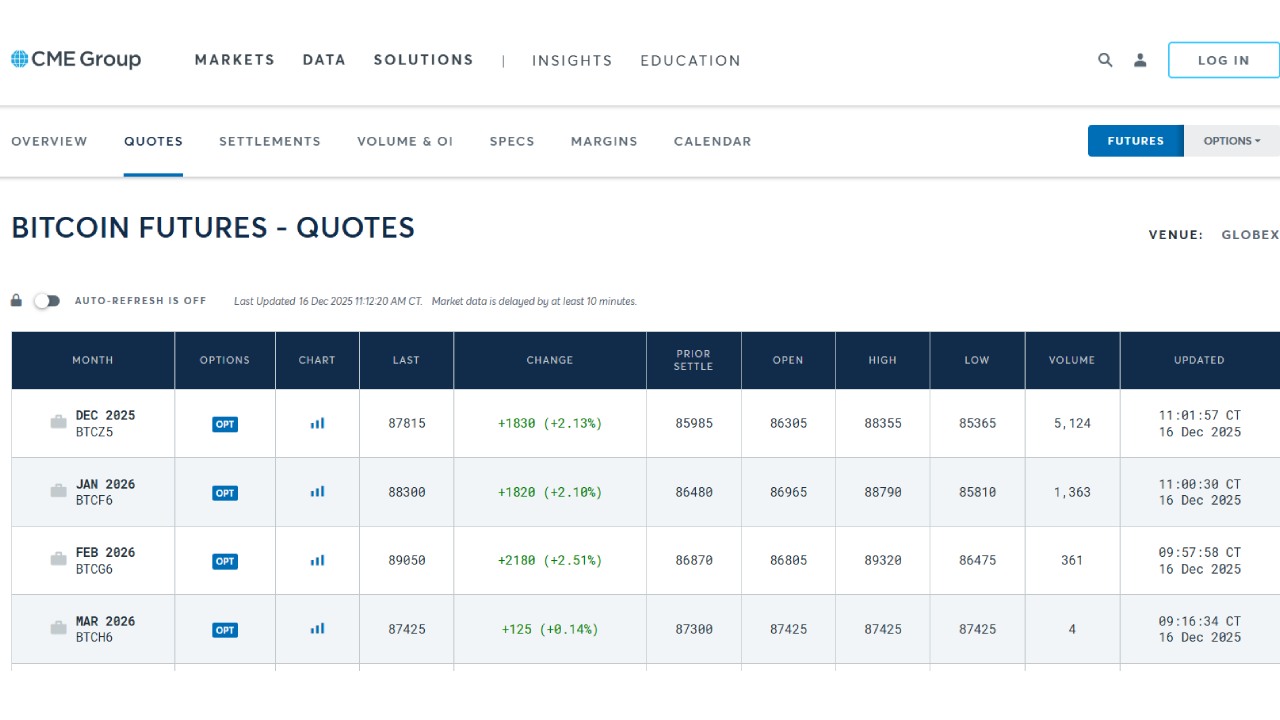1280x720 pixels.
Task: Open the INSIGHTS menu
Action: 572,60
